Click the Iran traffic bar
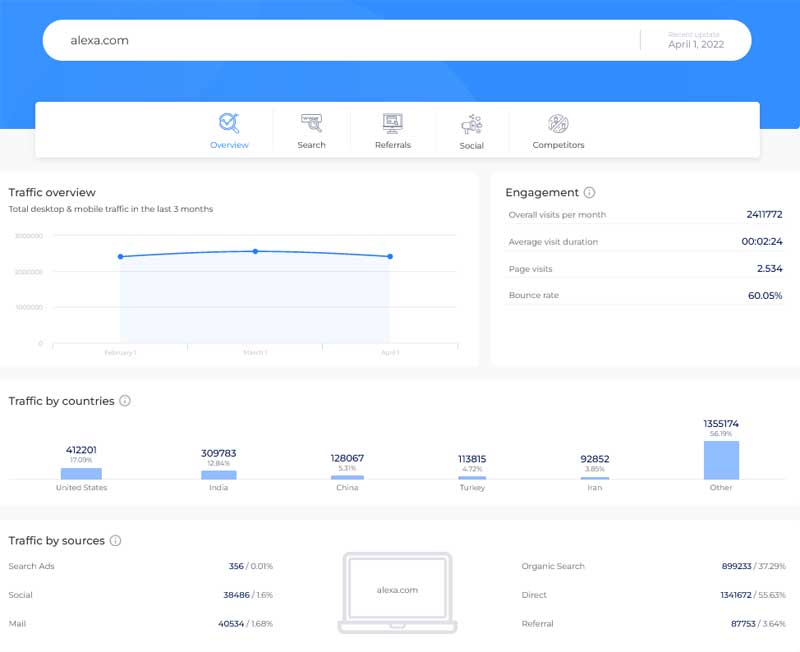 pyautogui.click(x=595, y=478)
